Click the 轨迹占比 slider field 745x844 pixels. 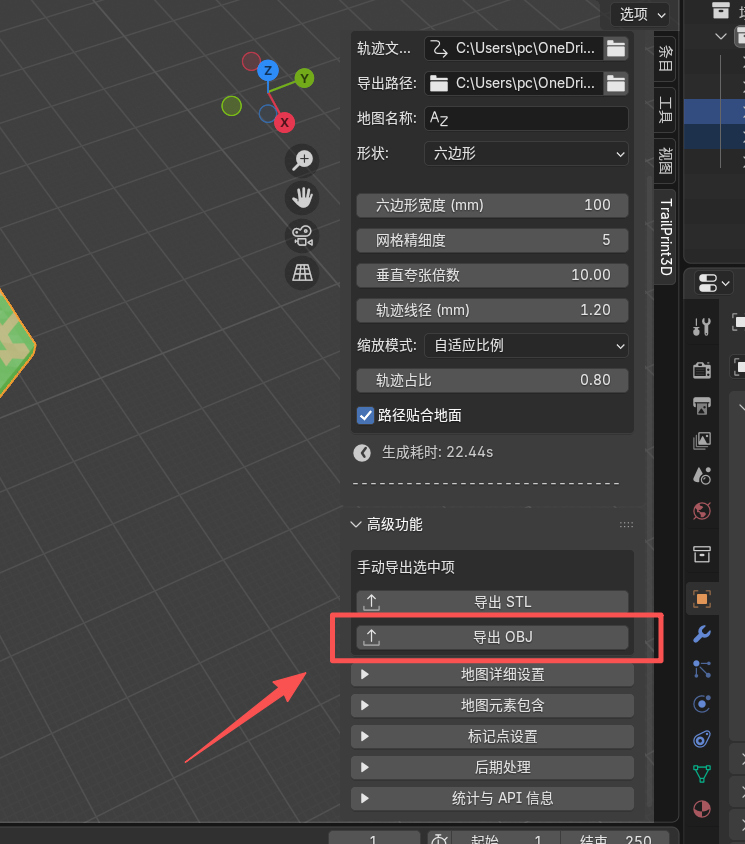click(x=492, y=381)
